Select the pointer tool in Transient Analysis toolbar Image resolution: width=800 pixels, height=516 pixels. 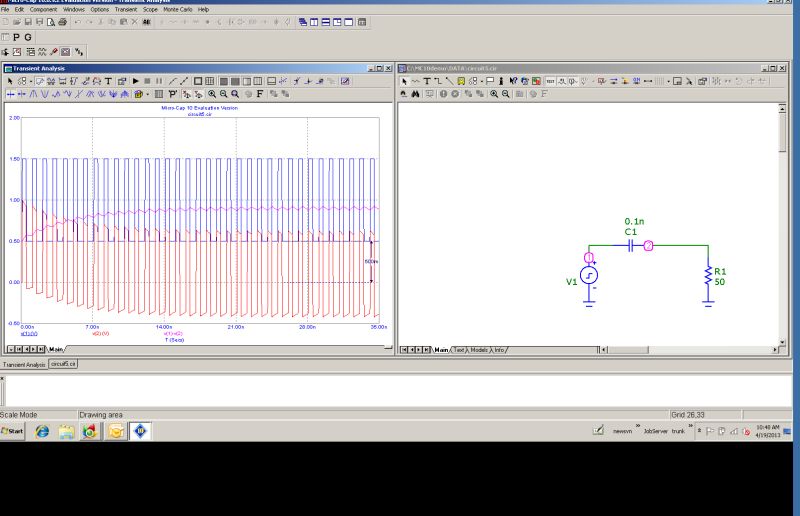(10, 81)
